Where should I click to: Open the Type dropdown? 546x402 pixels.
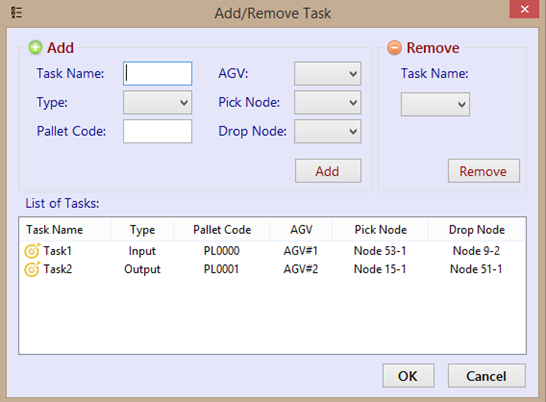(157, 102)
